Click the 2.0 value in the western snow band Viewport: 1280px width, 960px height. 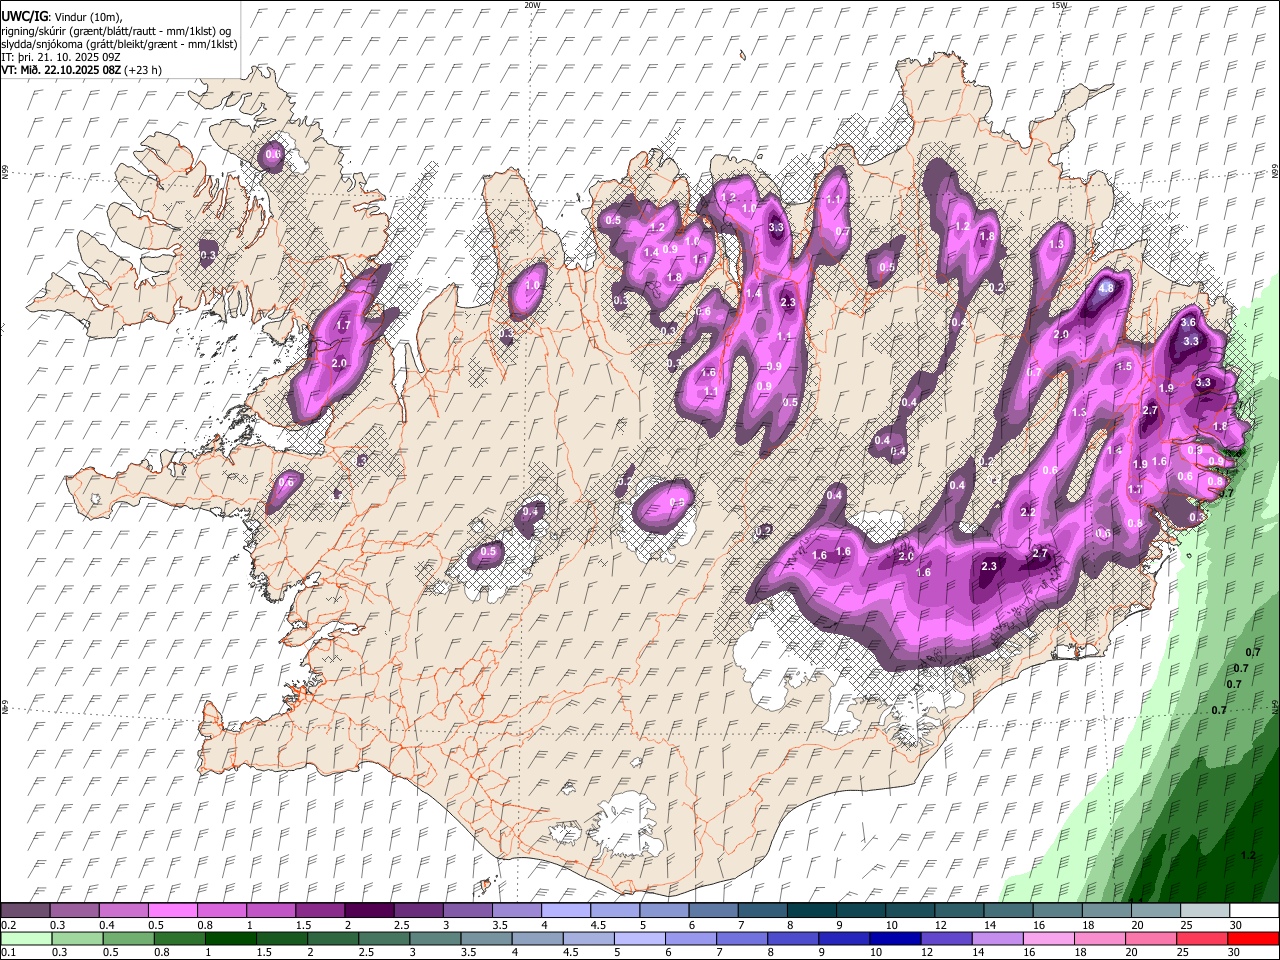tap(338, 364)
